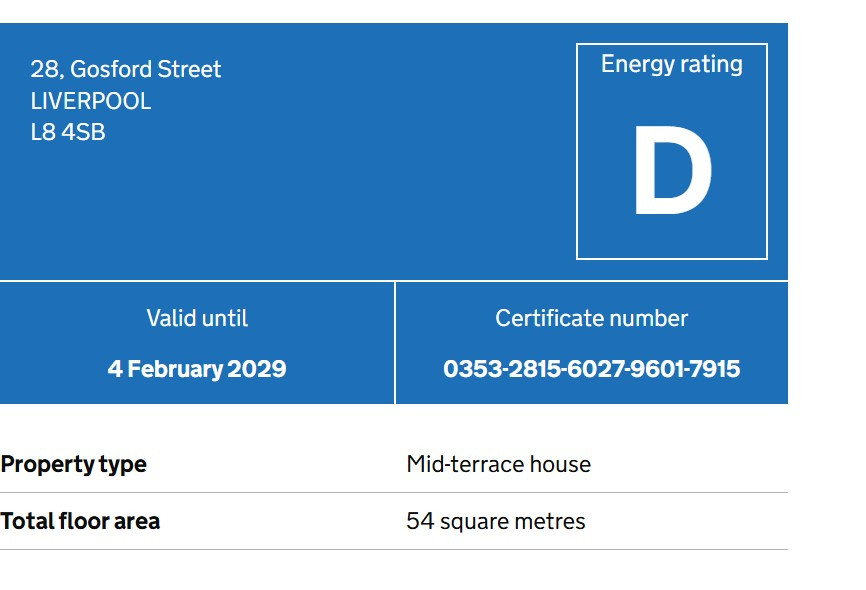Click the Certificate number label
The height and width of the screenshot is (590, 866).
(x=591, y=319)
